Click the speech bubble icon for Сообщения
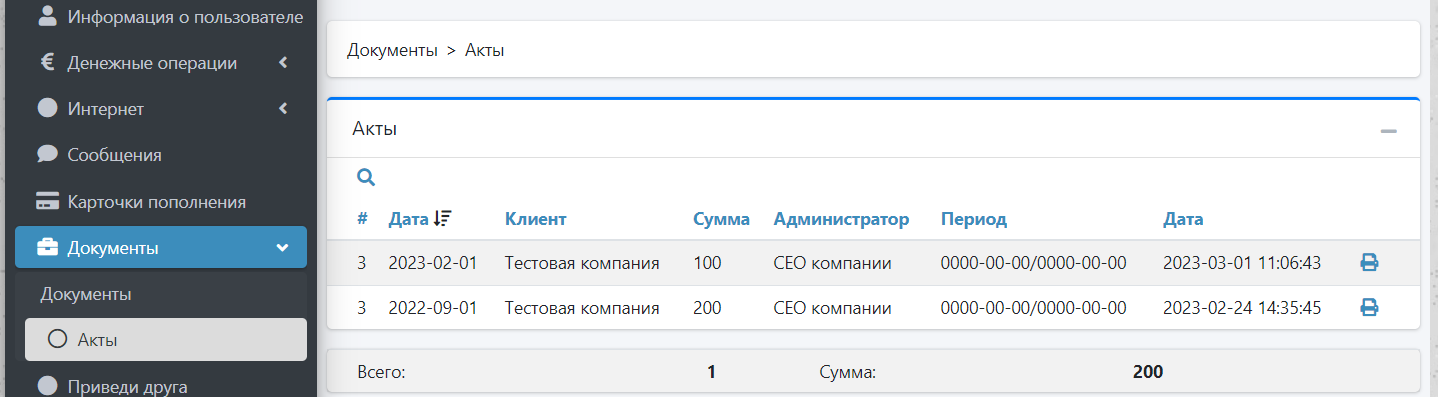1438x397 pixels. pyautogui.click(x=47, y=154)
